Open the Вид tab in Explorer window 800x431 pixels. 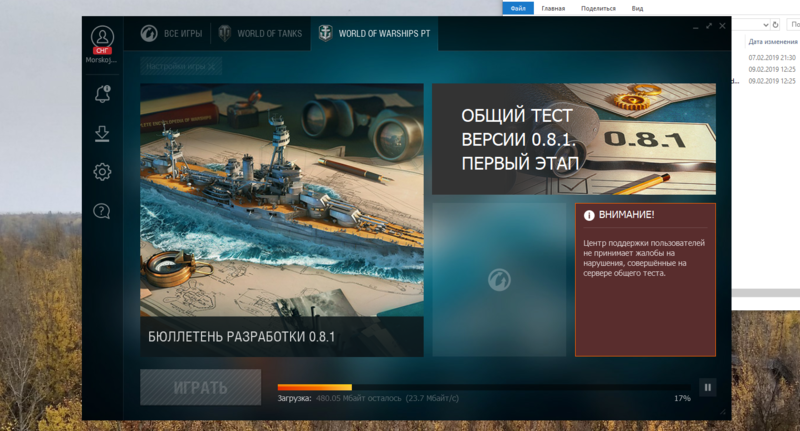pos(637,8)
